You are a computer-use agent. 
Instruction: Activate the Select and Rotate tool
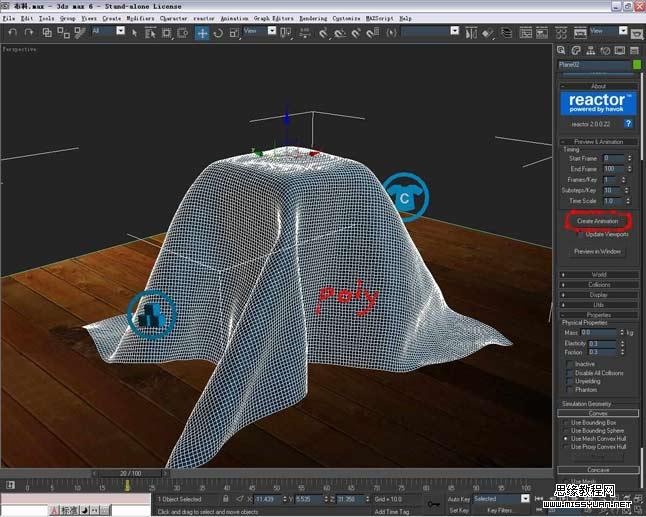(x=218, y=33)
